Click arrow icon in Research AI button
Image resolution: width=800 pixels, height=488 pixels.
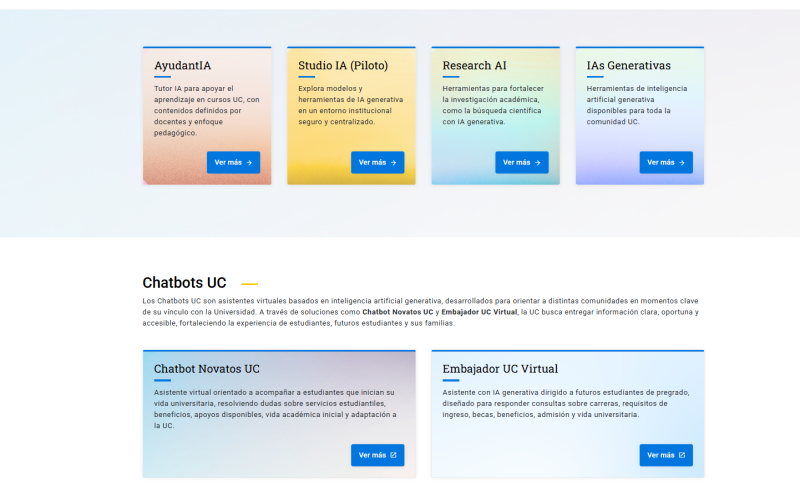pyautogui.click(x=538, y=163)
